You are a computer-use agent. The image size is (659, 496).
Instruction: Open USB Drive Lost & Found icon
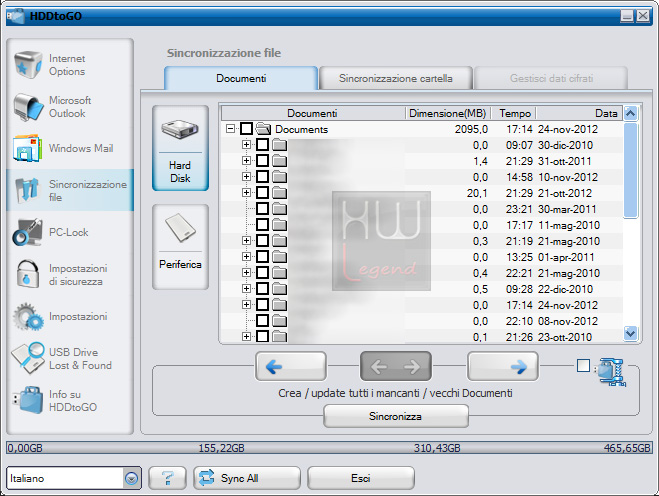pos(28,358)
